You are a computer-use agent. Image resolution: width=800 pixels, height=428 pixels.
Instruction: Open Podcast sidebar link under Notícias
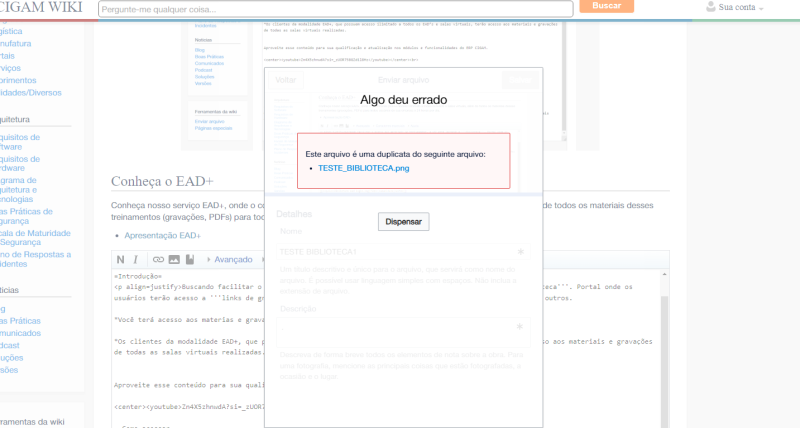click(10, 345)
